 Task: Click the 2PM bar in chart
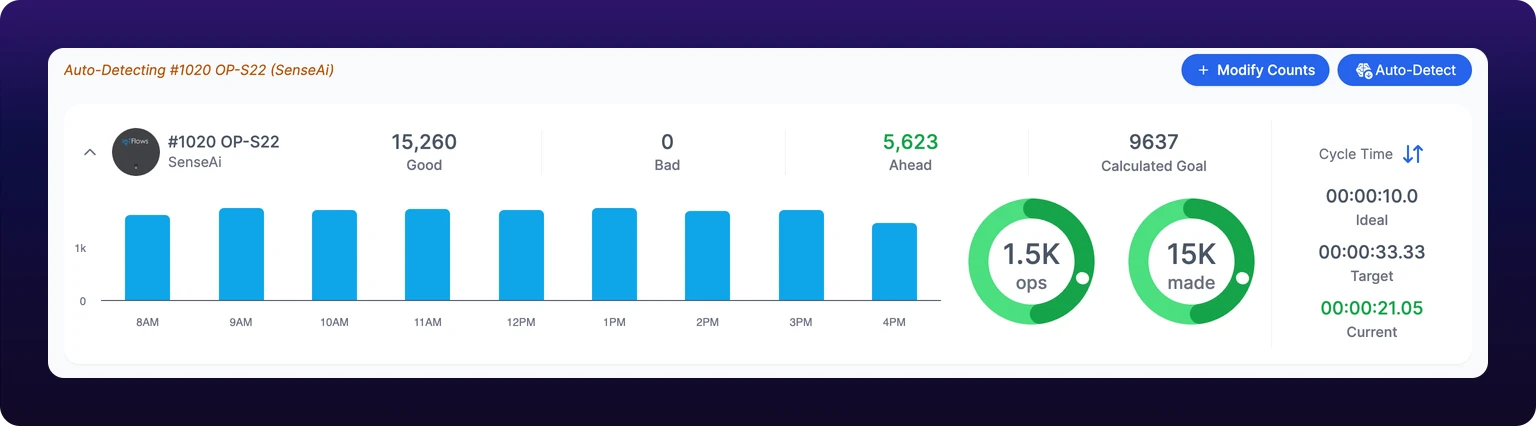click(x=707, y=255)
